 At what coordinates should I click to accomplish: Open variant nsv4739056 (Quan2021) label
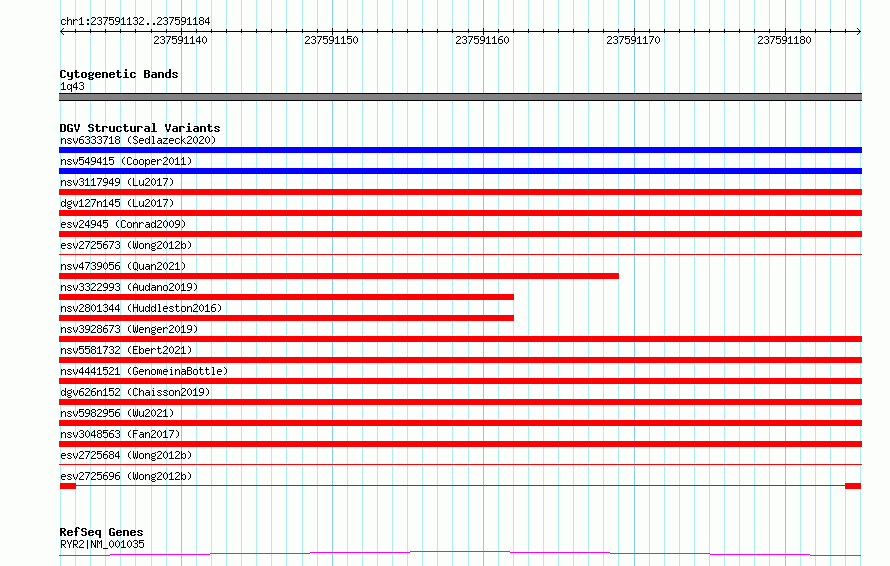pyautogui.click(x=123, y=266)
